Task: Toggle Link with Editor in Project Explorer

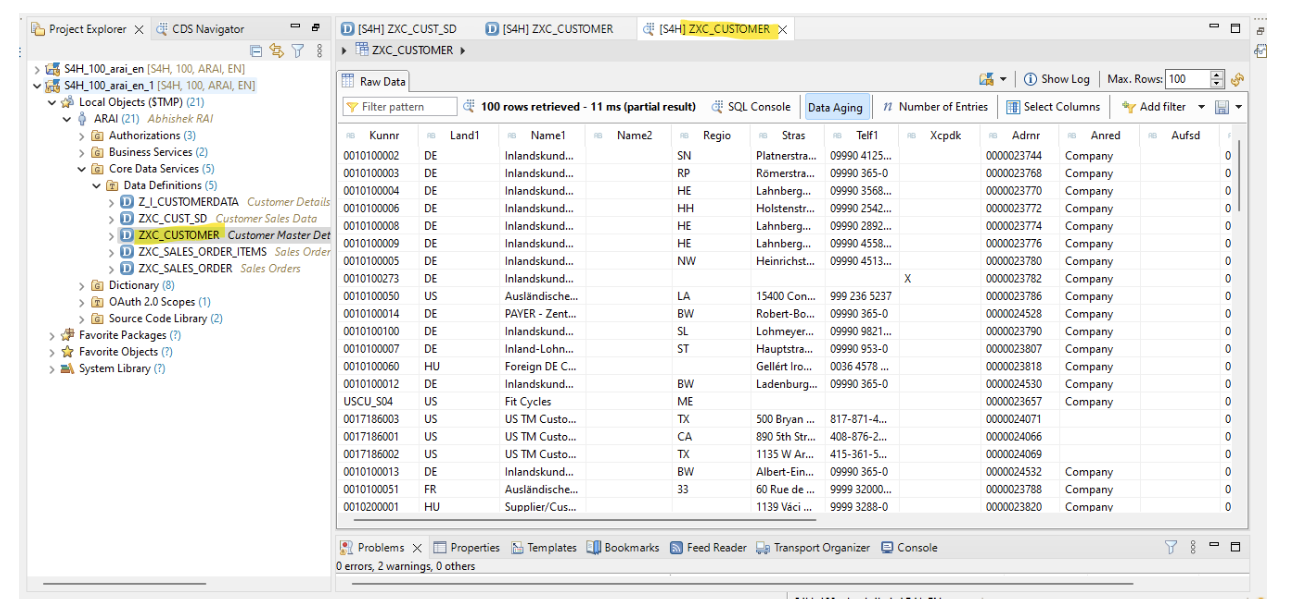Action: pos(277,51)
